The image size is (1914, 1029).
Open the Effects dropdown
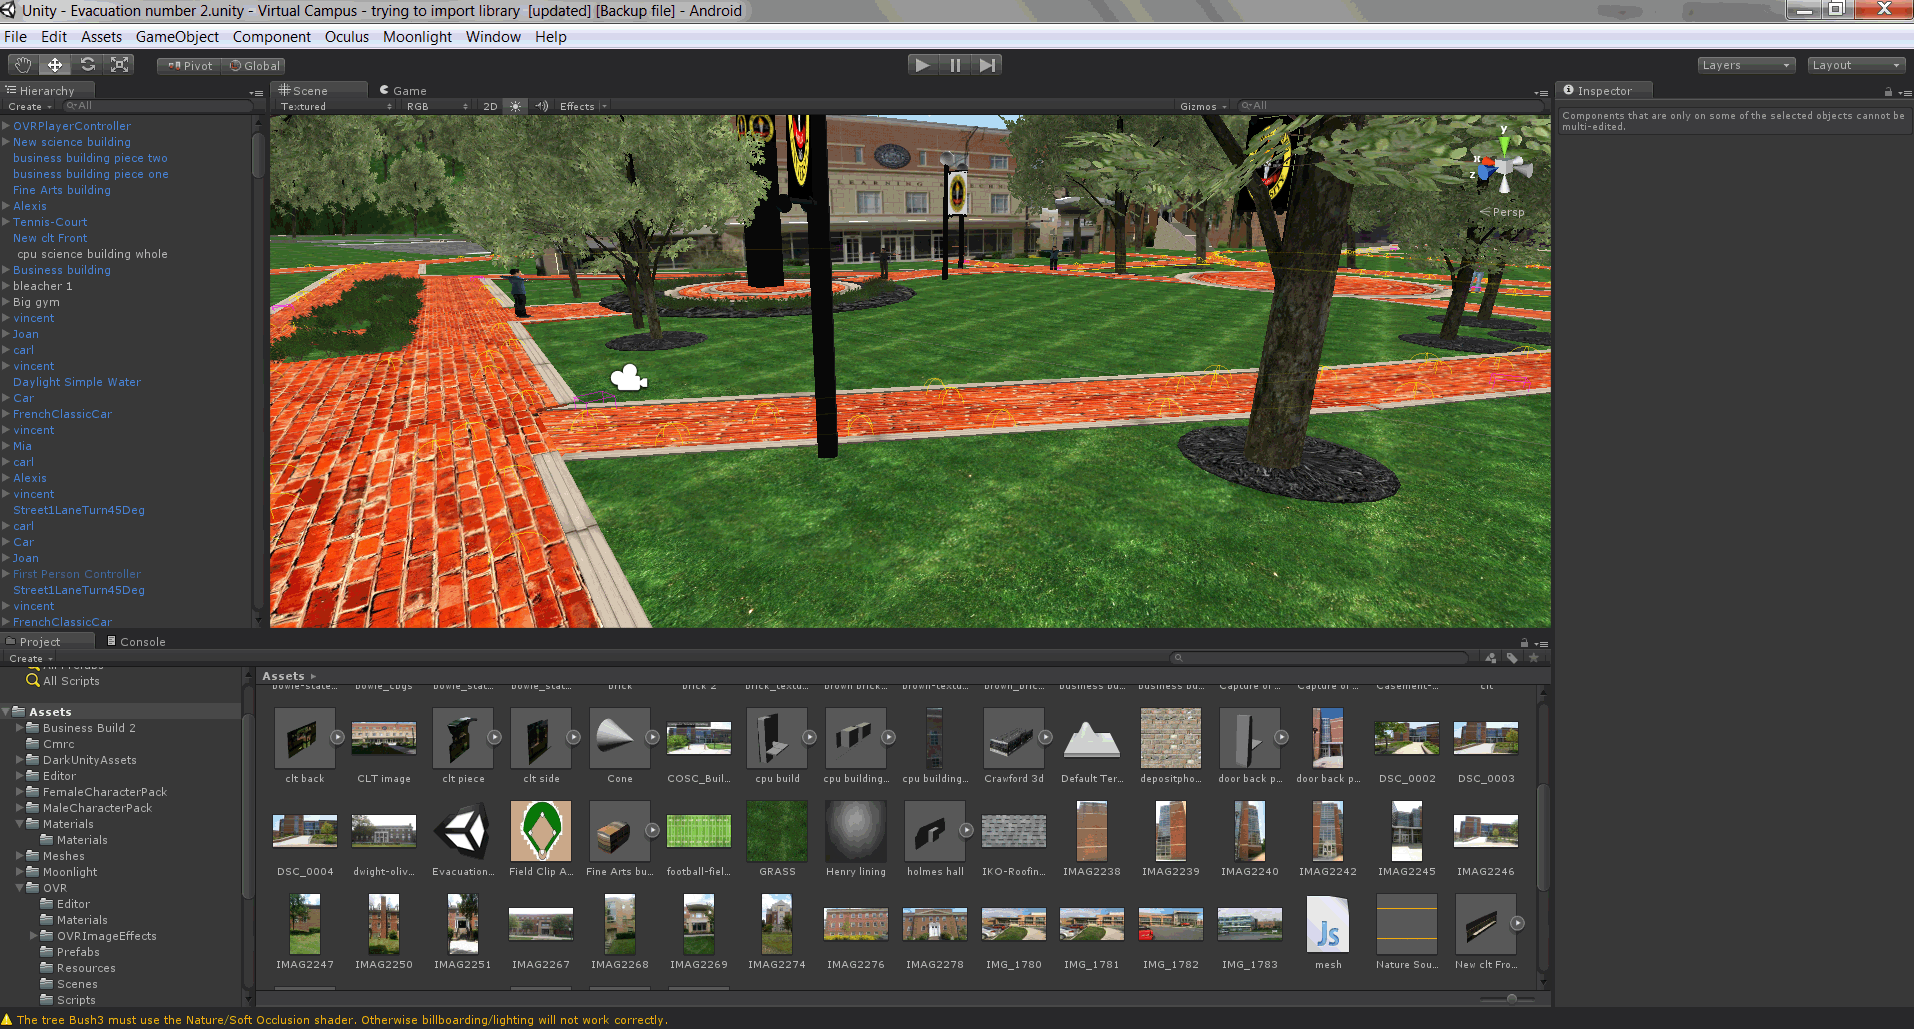point(583,106)
